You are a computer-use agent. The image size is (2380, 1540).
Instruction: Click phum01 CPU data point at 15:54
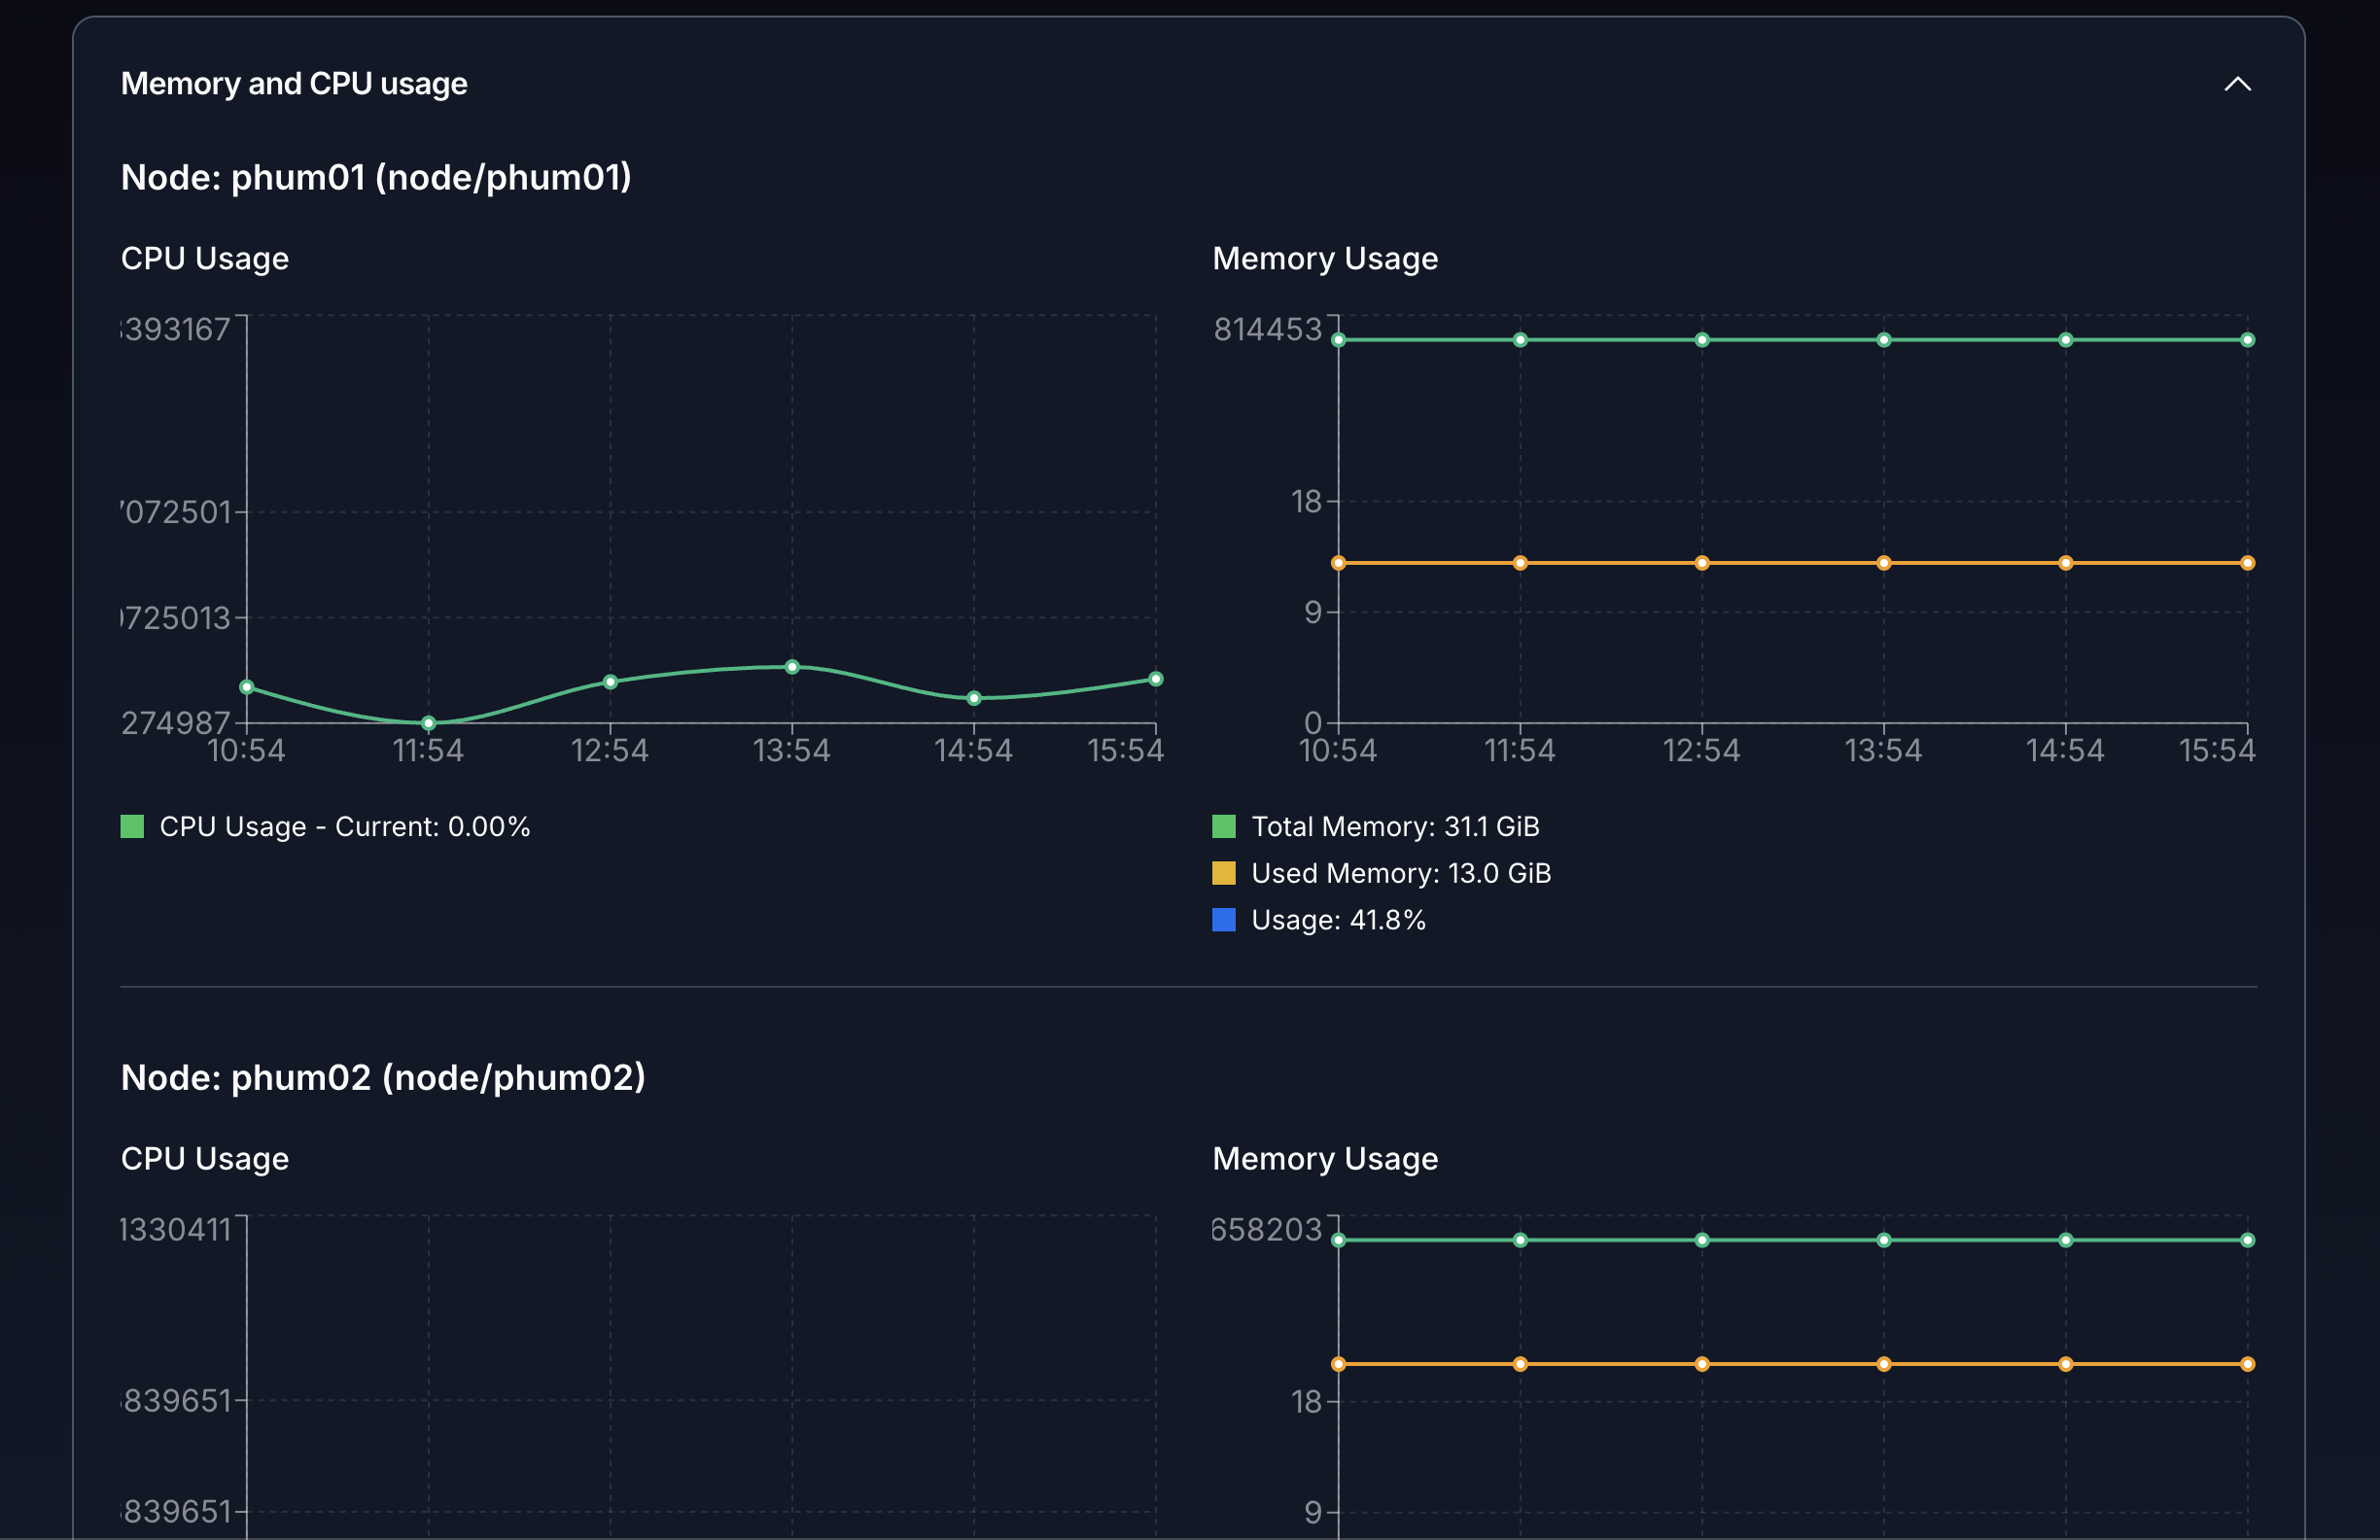1155,679
